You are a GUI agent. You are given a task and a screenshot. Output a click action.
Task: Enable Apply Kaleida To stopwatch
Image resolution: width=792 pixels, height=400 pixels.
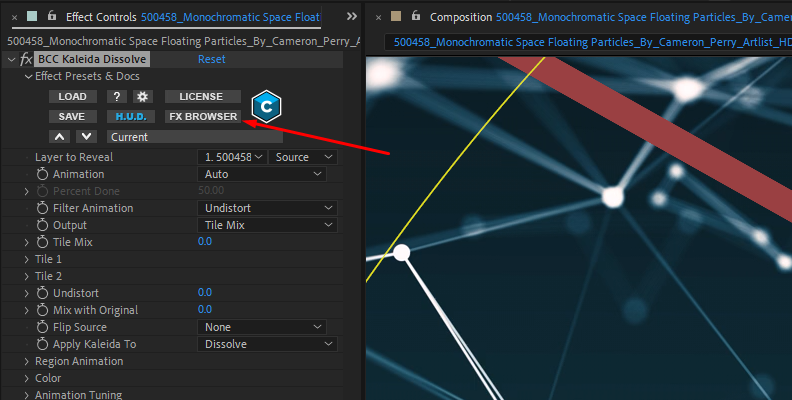(42, 344)
